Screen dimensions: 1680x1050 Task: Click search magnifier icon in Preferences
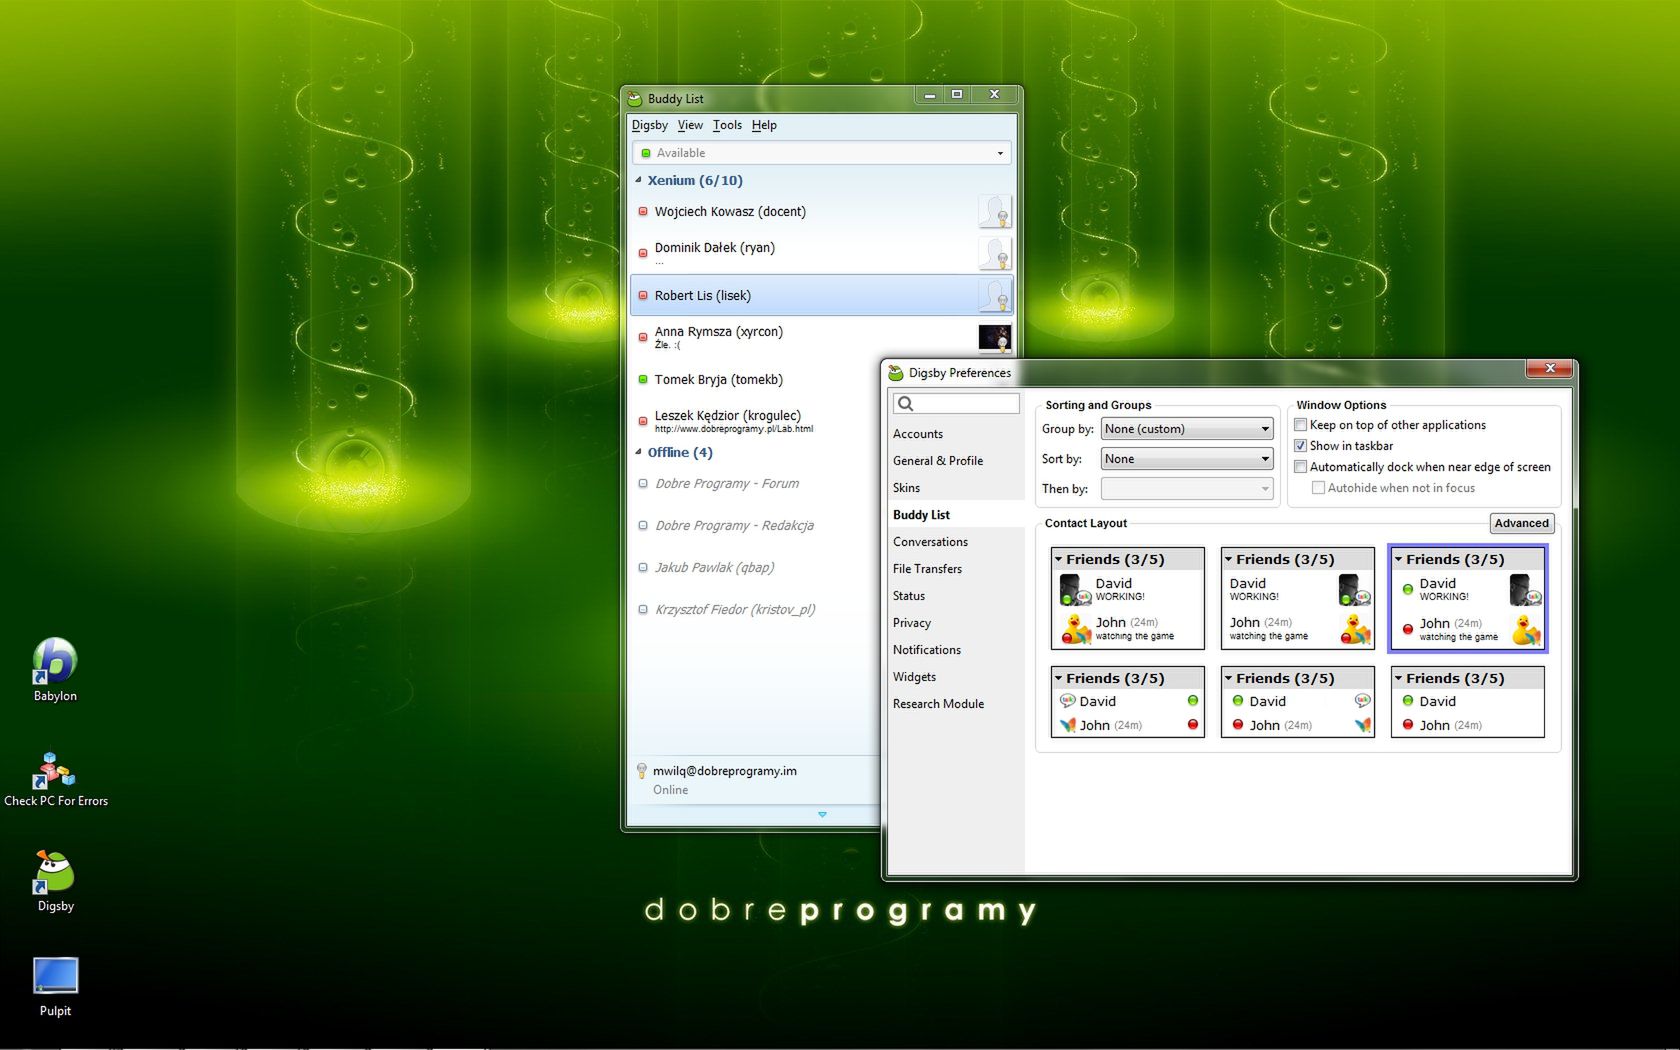tap(906, 403)
